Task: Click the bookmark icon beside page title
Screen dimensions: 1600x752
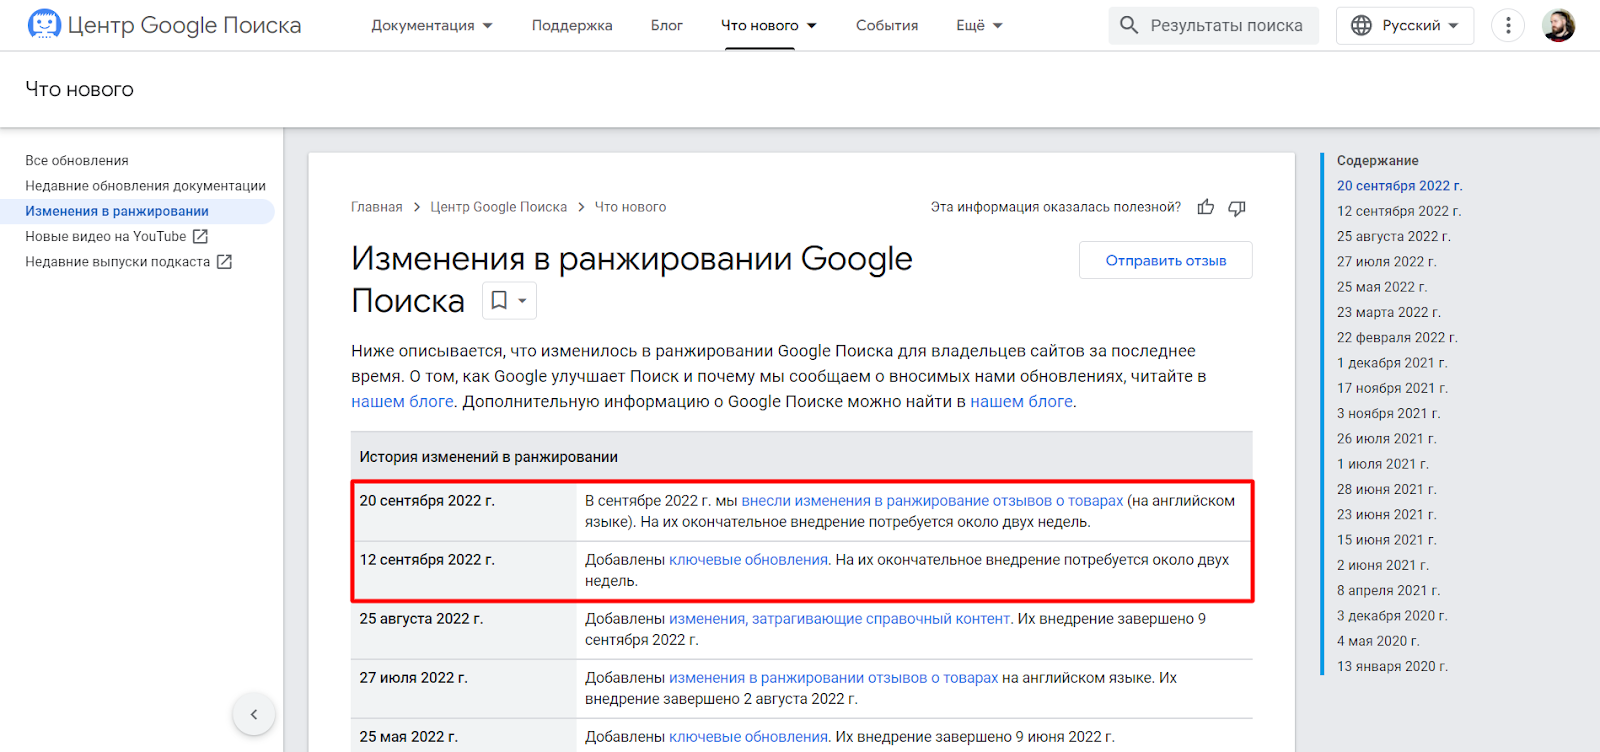Action: click(x=499, y=301)
